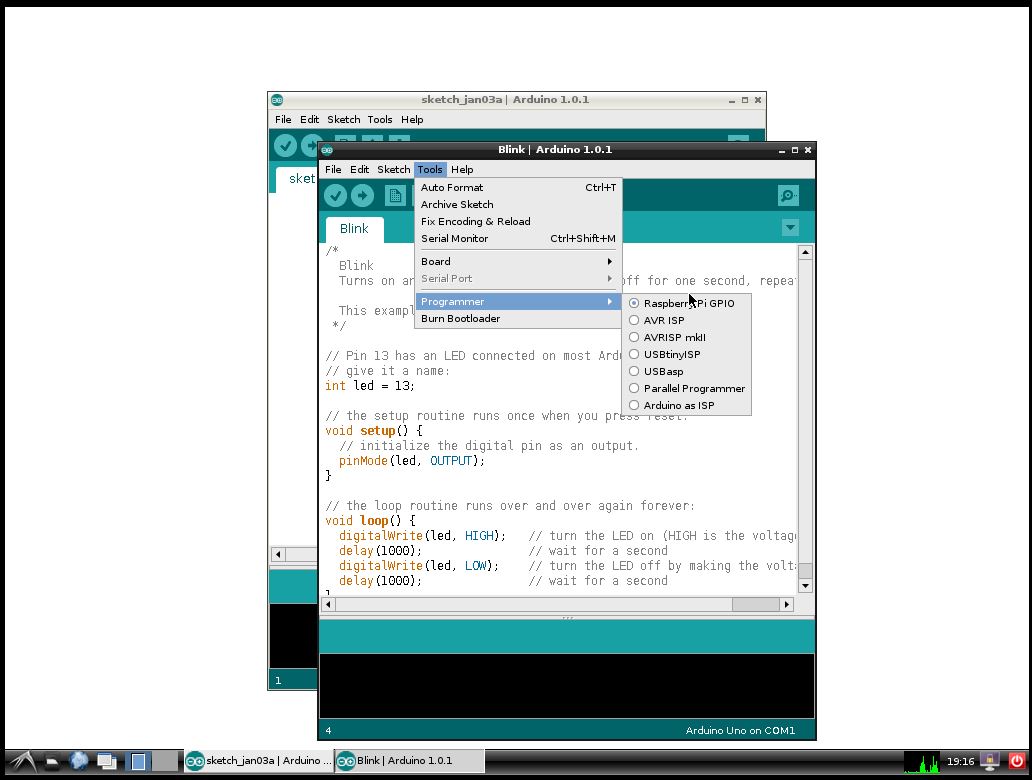The height and width of the screenshot is (780, 1032).
Task: Select USBasp programmer option
Action: coord(686,372)
